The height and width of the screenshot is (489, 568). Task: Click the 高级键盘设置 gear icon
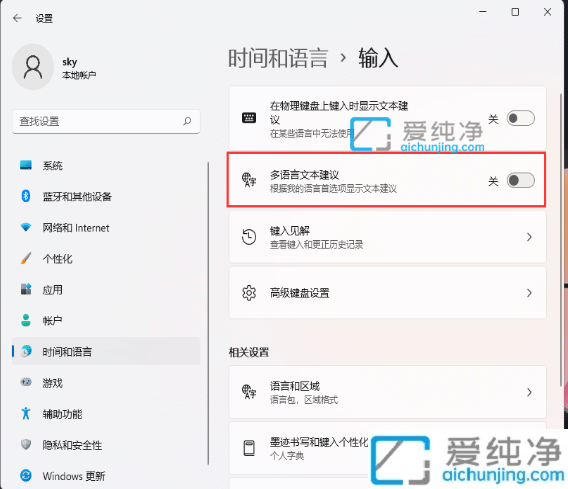(249, 293)
